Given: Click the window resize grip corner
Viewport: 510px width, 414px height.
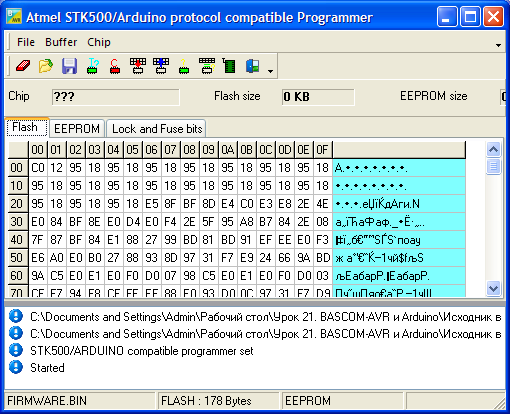Looking at the screenshot, I should coord(500,404).
